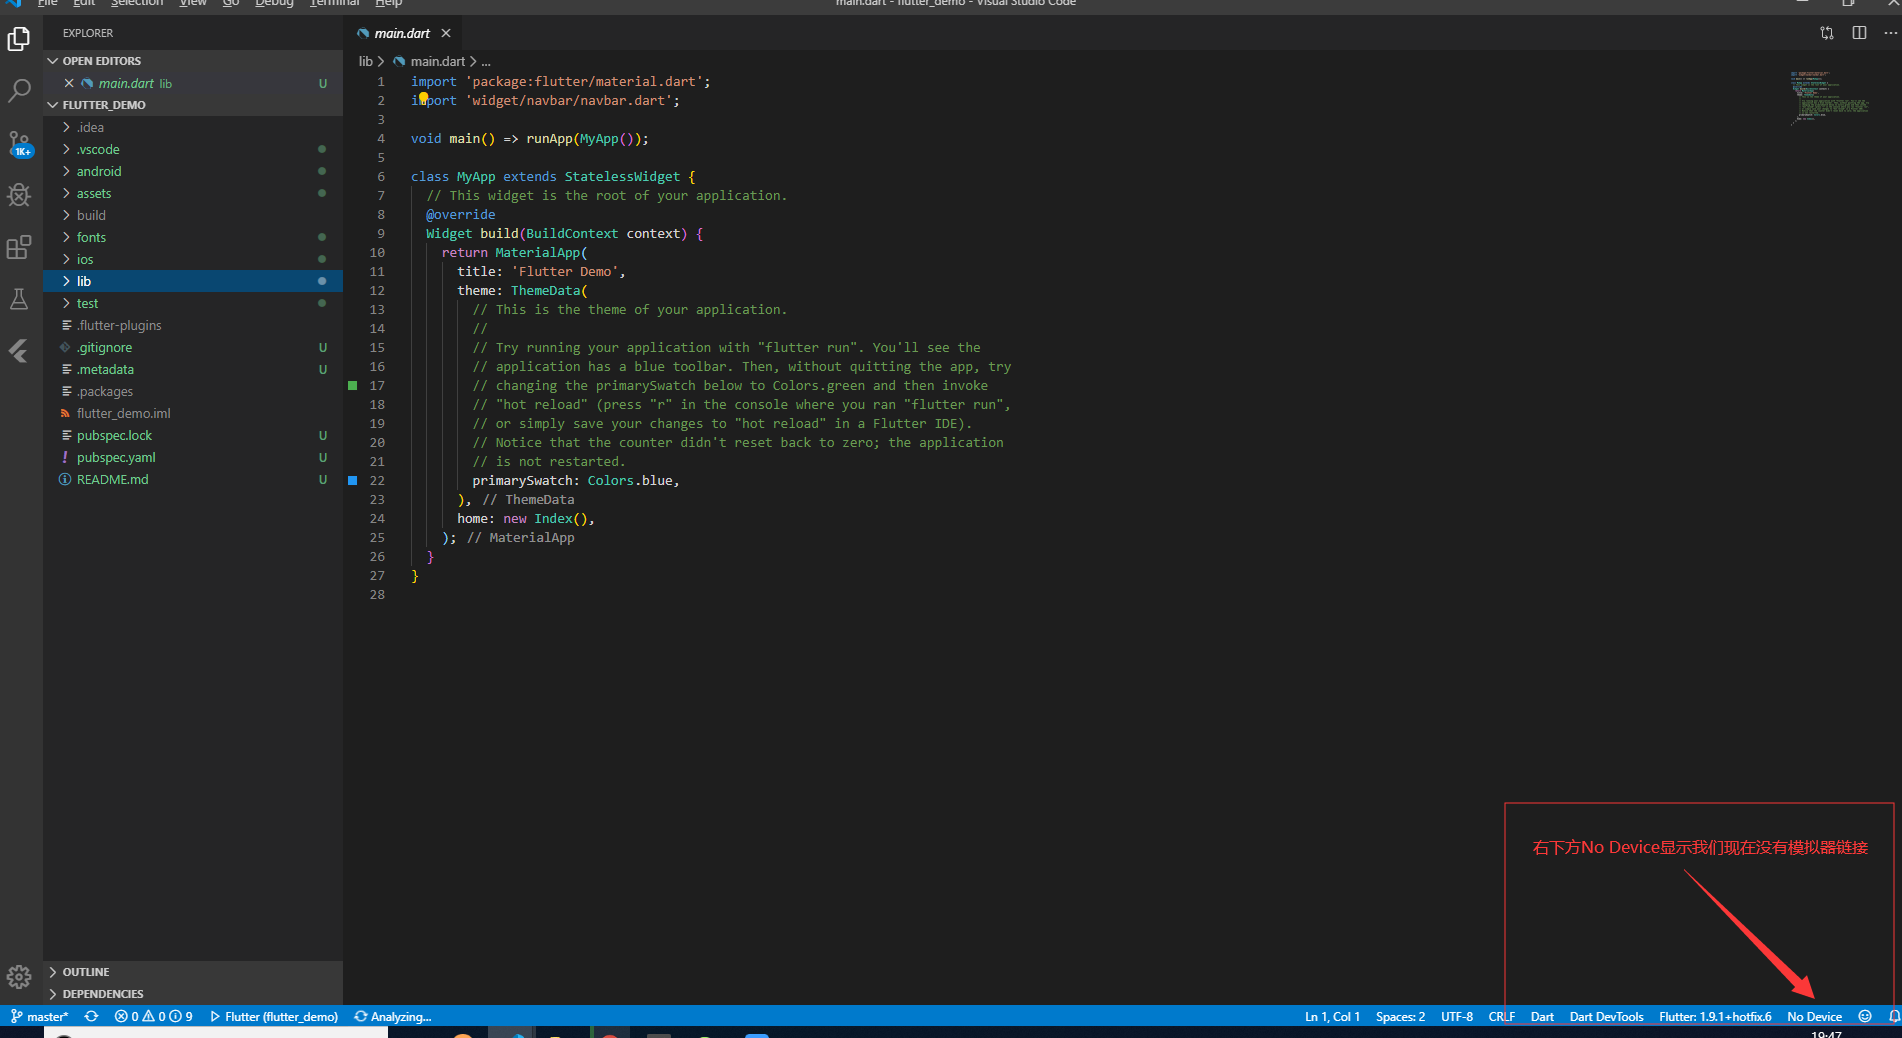
Task: Open the Flutter icon in activity bar
Action: [19, 351]
